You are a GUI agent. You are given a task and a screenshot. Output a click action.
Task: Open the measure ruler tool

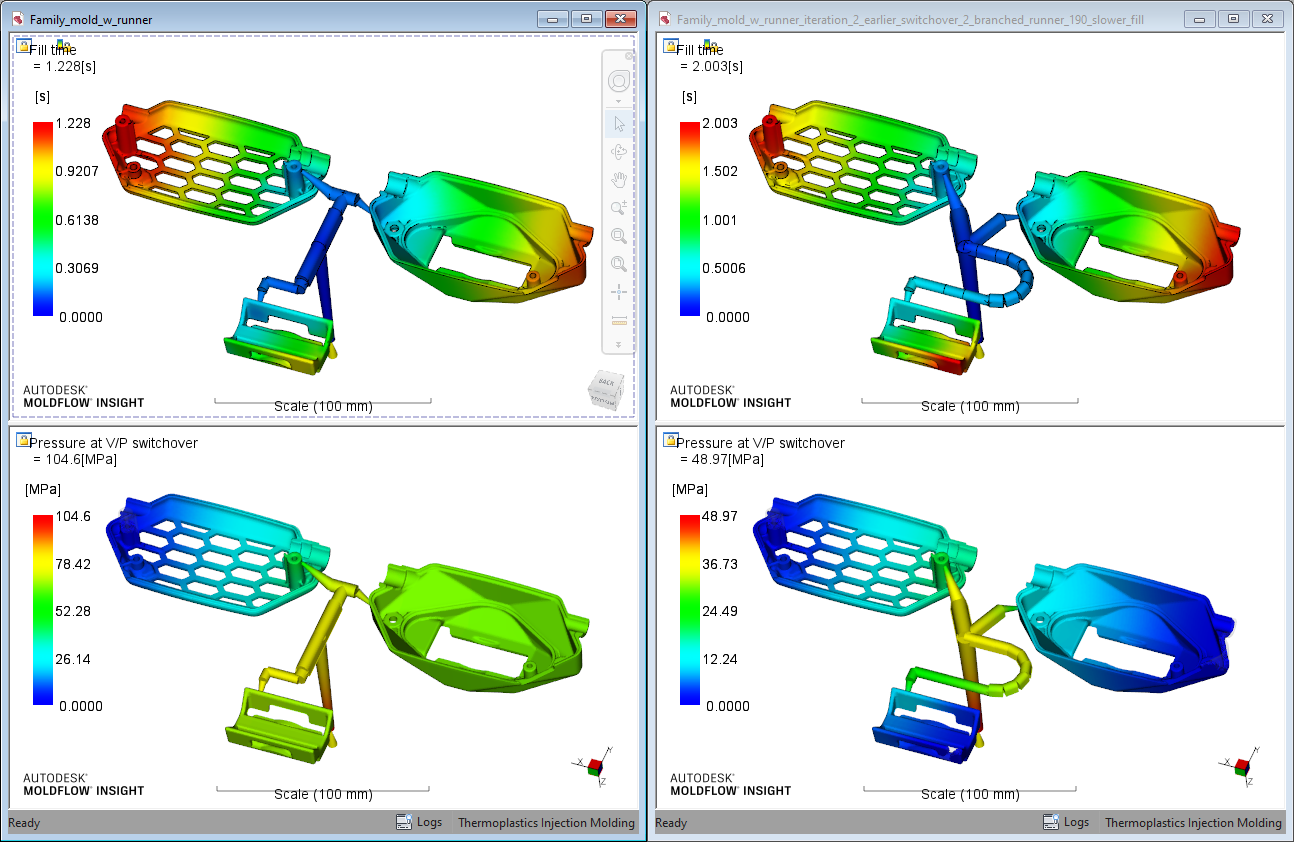pos(618,320)
